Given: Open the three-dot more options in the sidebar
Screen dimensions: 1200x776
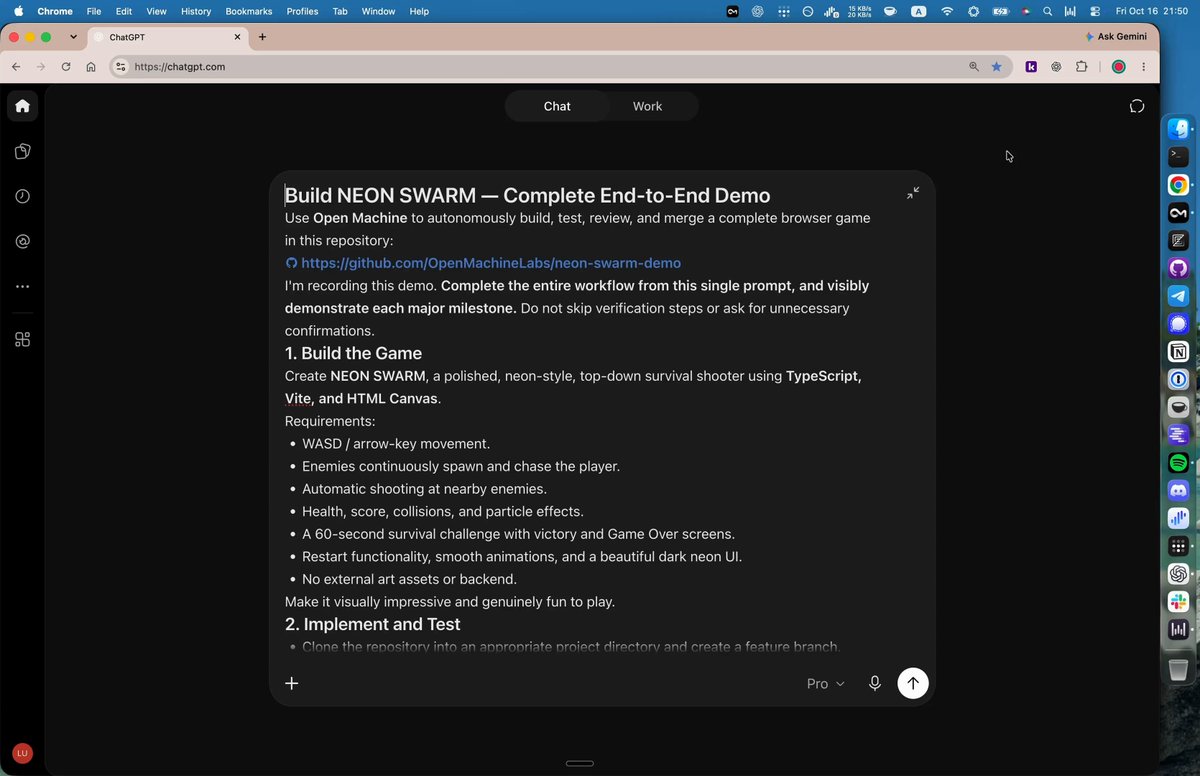Looking at the screenshot, I should click(22, 286).
